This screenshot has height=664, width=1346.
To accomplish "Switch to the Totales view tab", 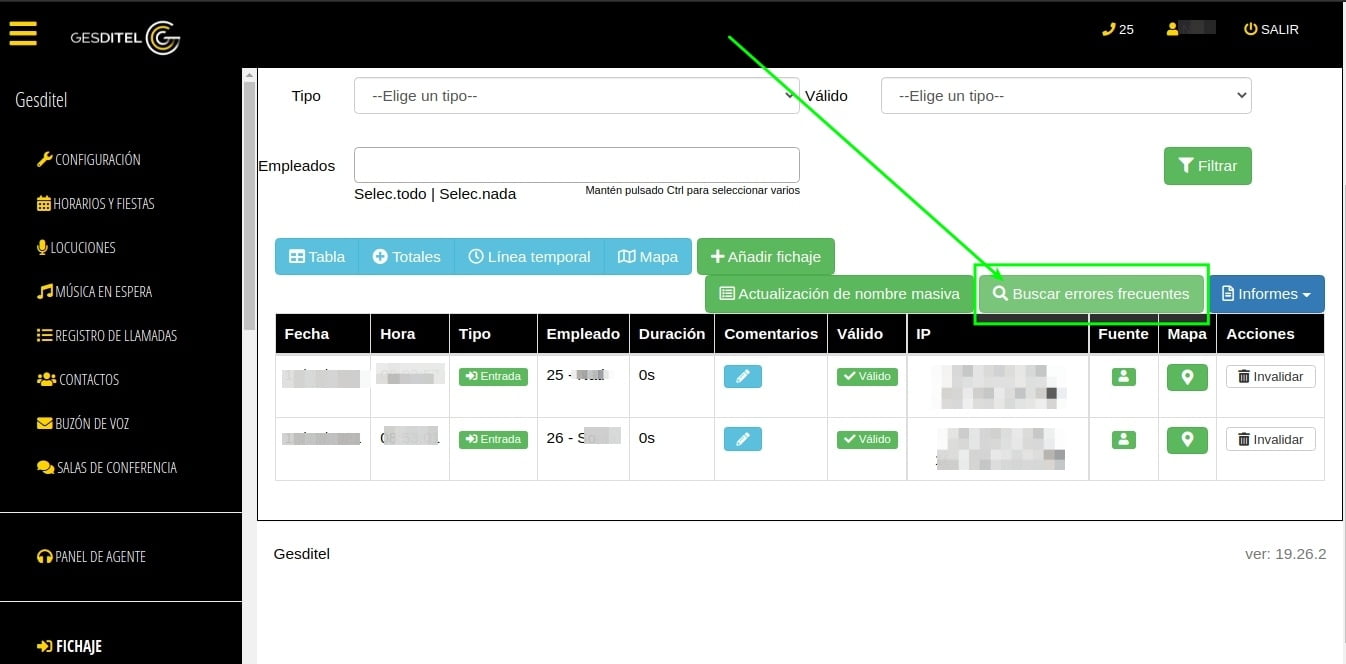I will [x=406, y=257].
